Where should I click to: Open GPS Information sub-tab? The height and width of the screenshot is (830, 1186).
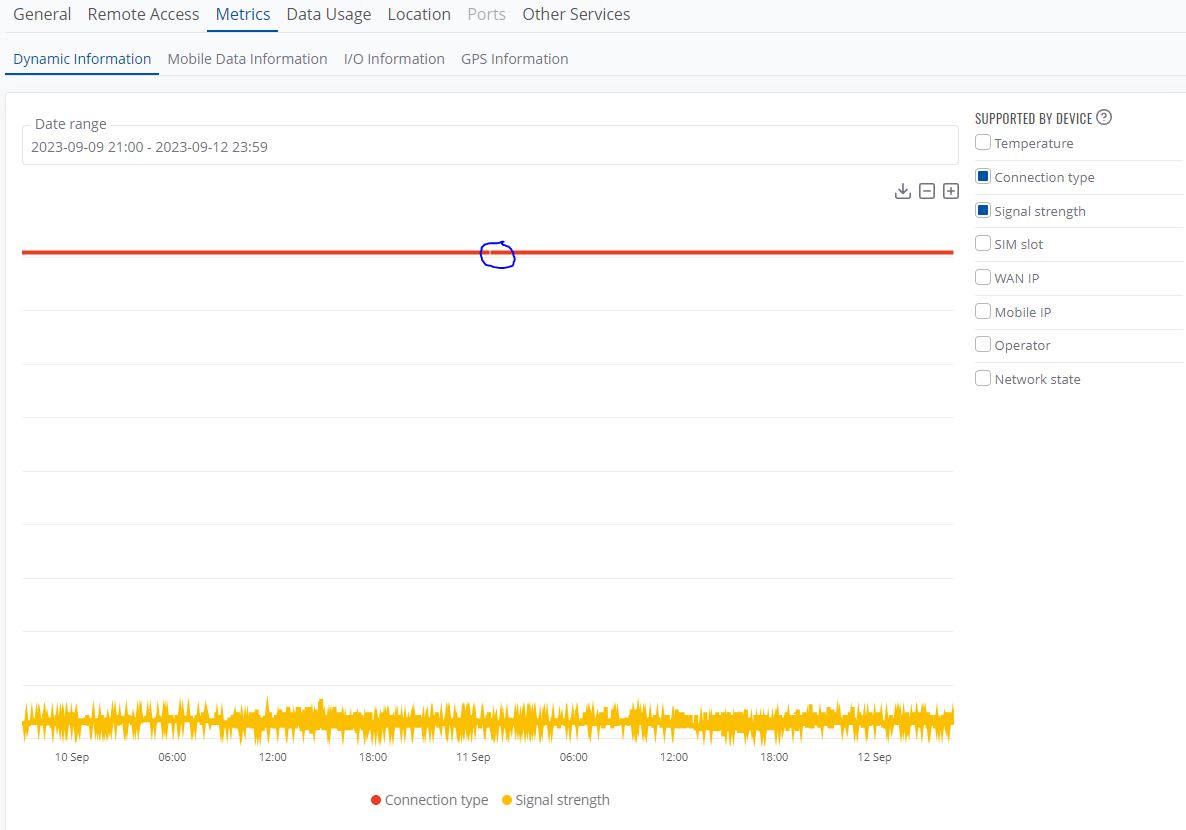click(x=514, y=59)
